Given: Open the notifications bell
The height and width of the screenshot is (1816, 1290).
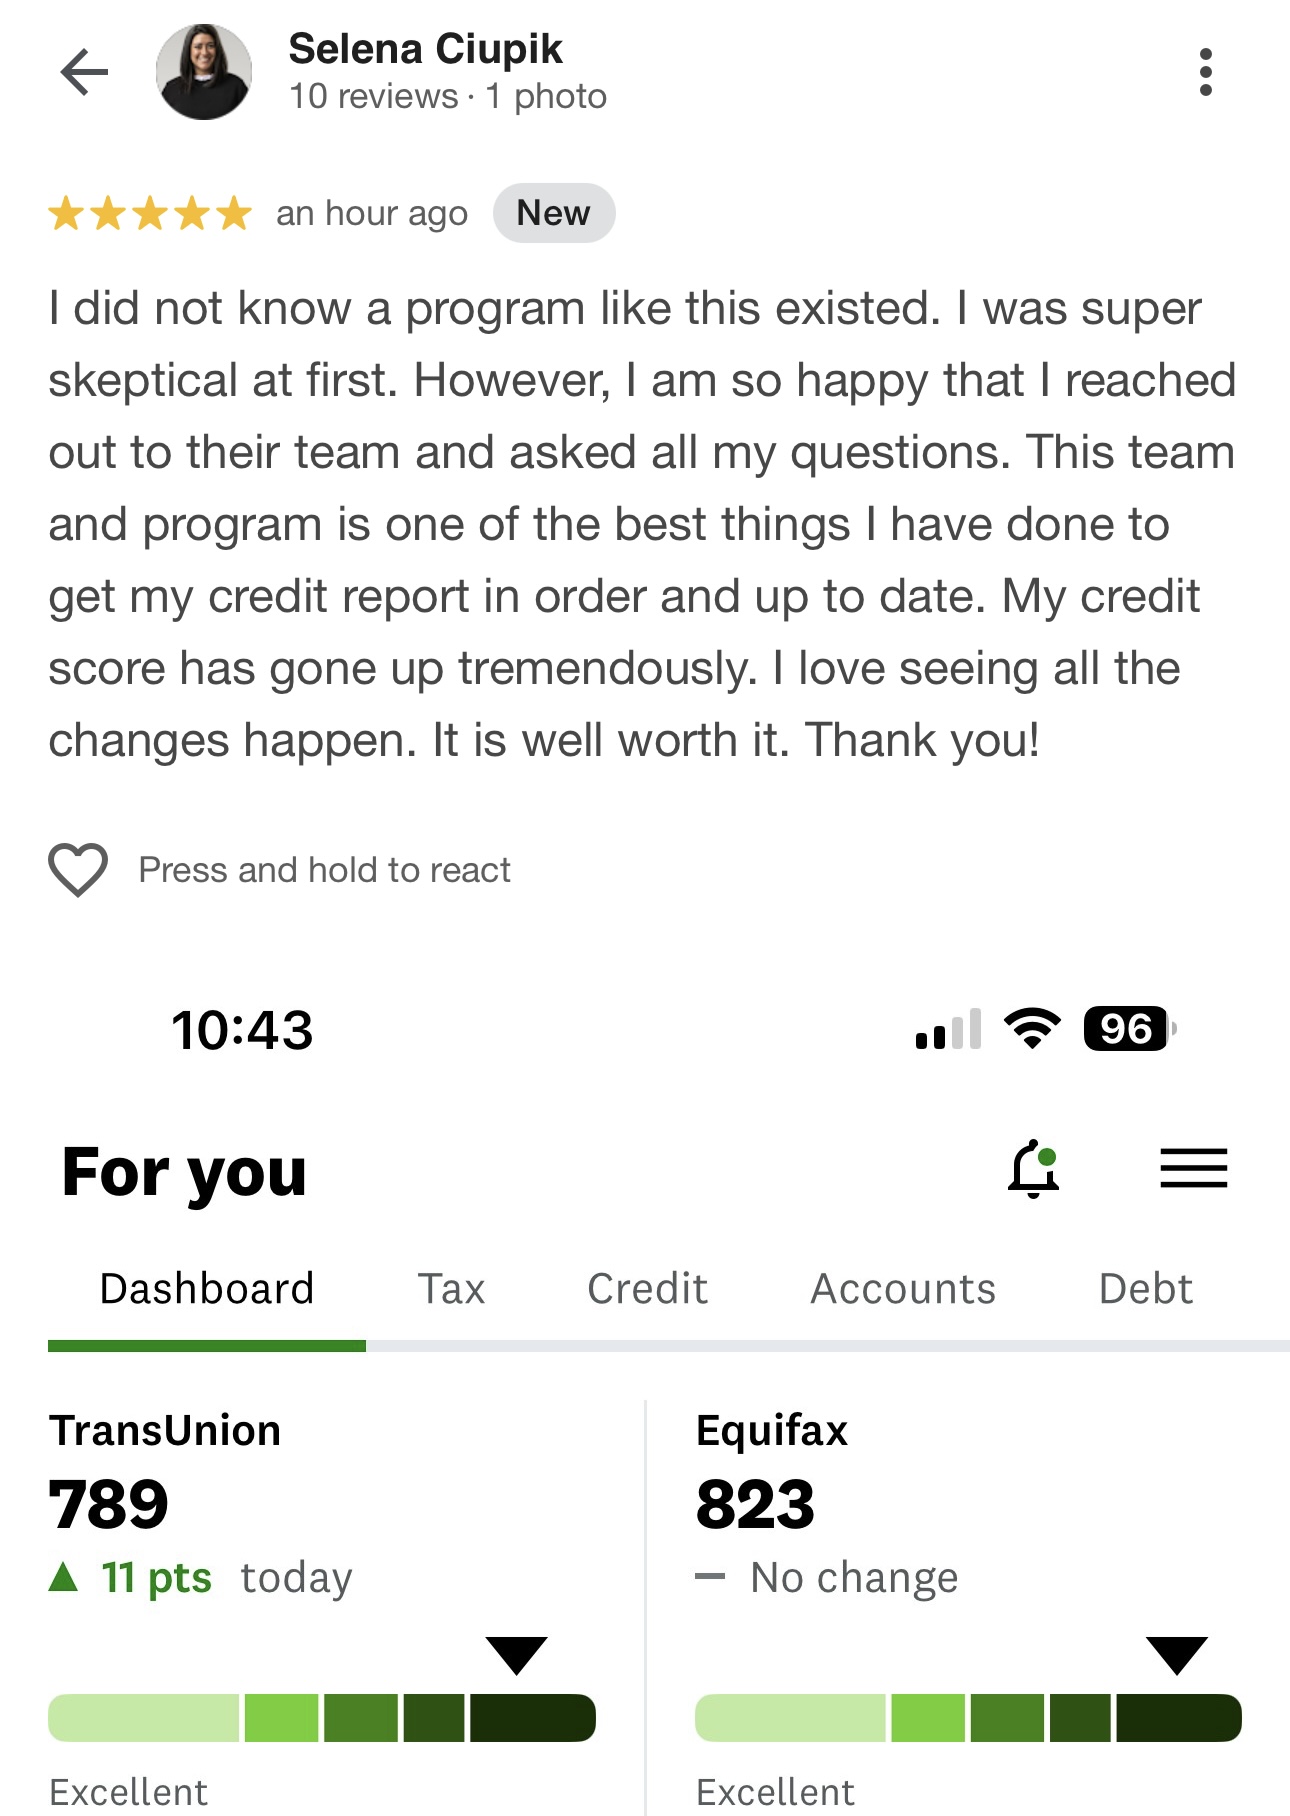Looking at the screenshot, I should click(x=1034, y=1168).
